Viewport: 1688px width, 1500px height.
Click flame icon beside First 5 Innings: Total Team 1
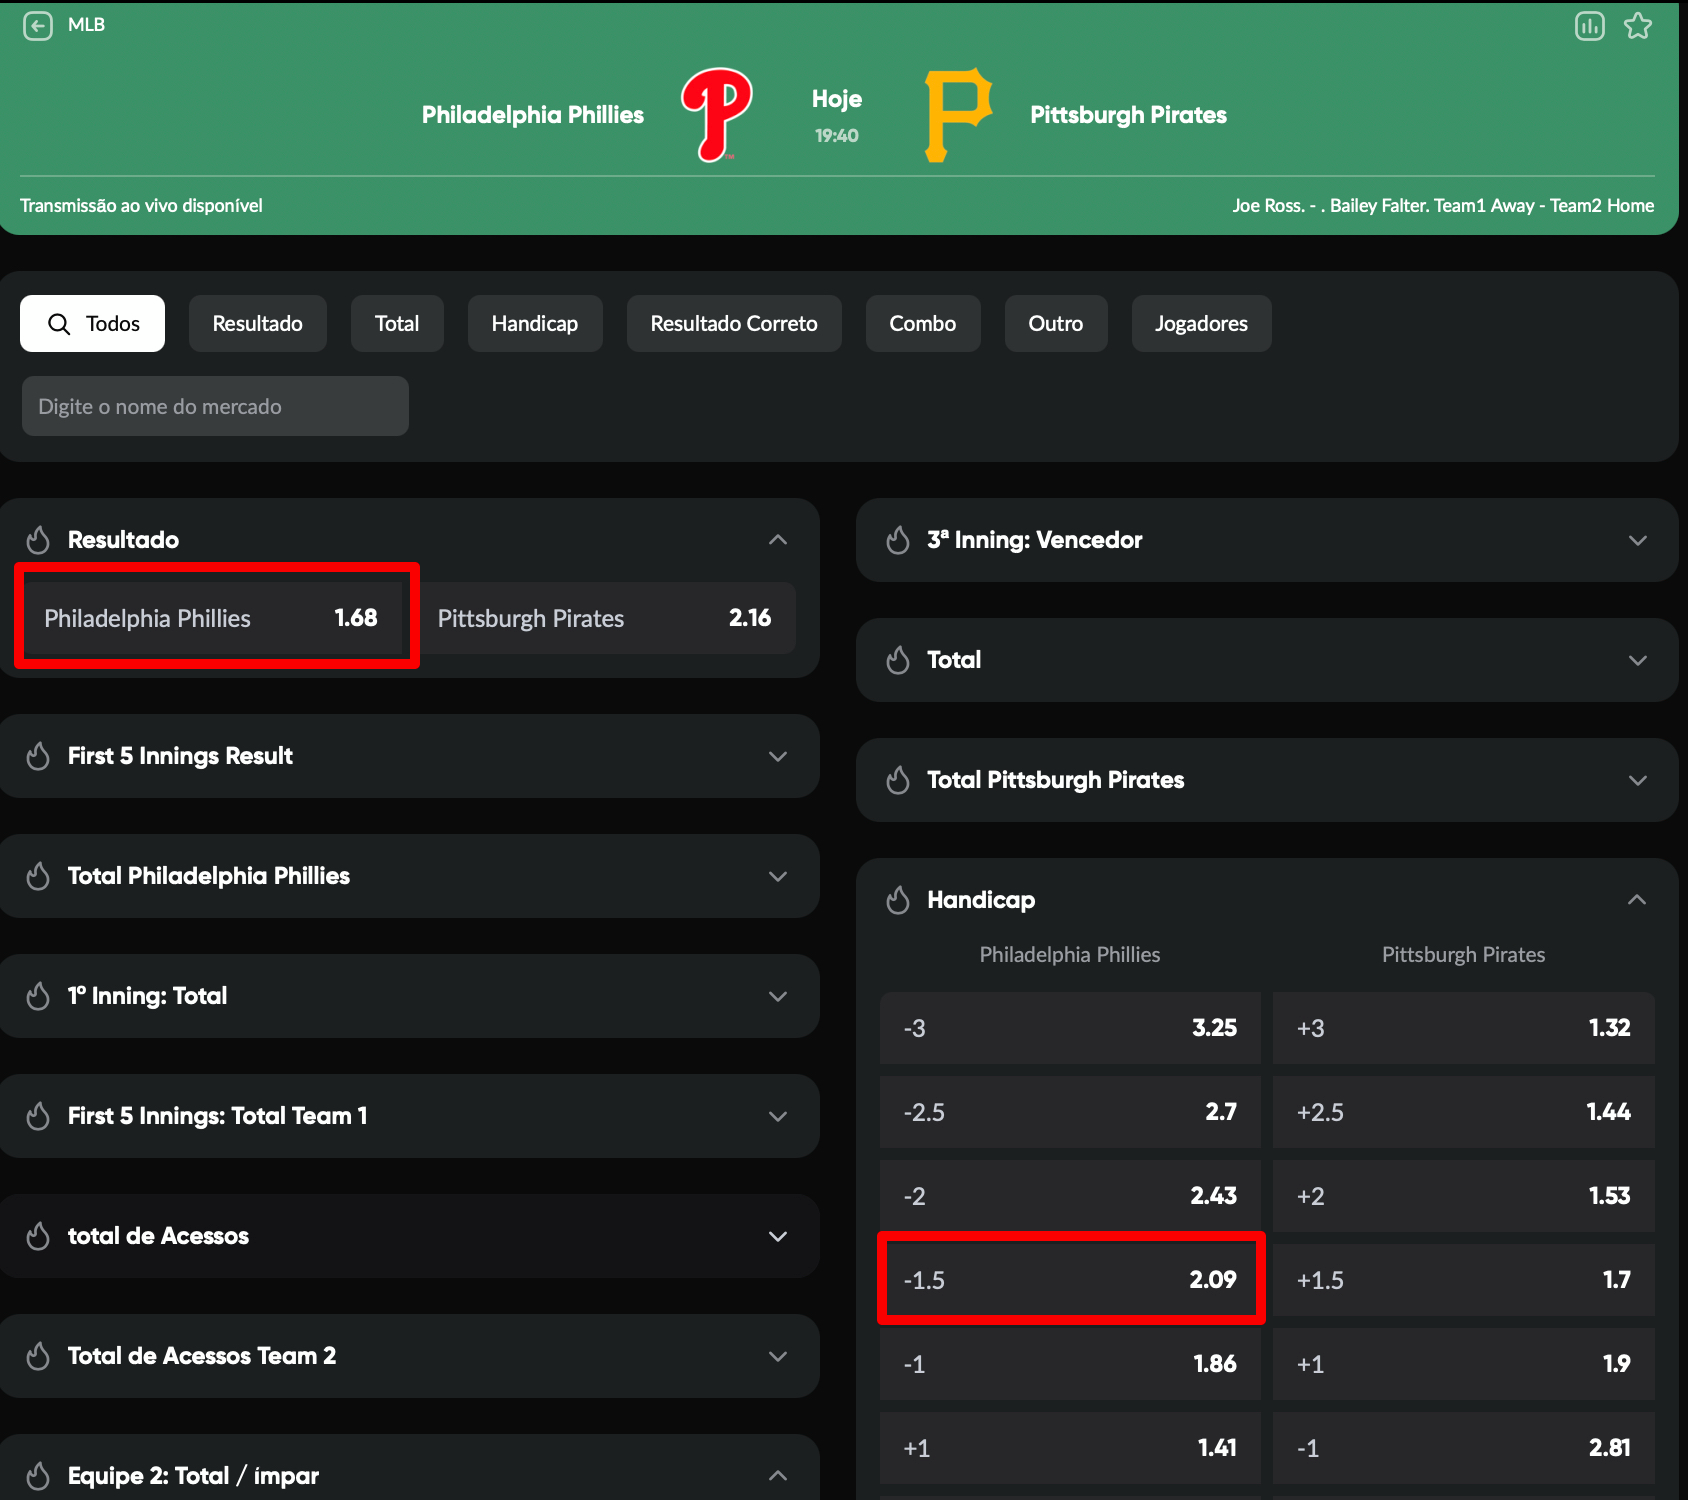(38, 1116)
